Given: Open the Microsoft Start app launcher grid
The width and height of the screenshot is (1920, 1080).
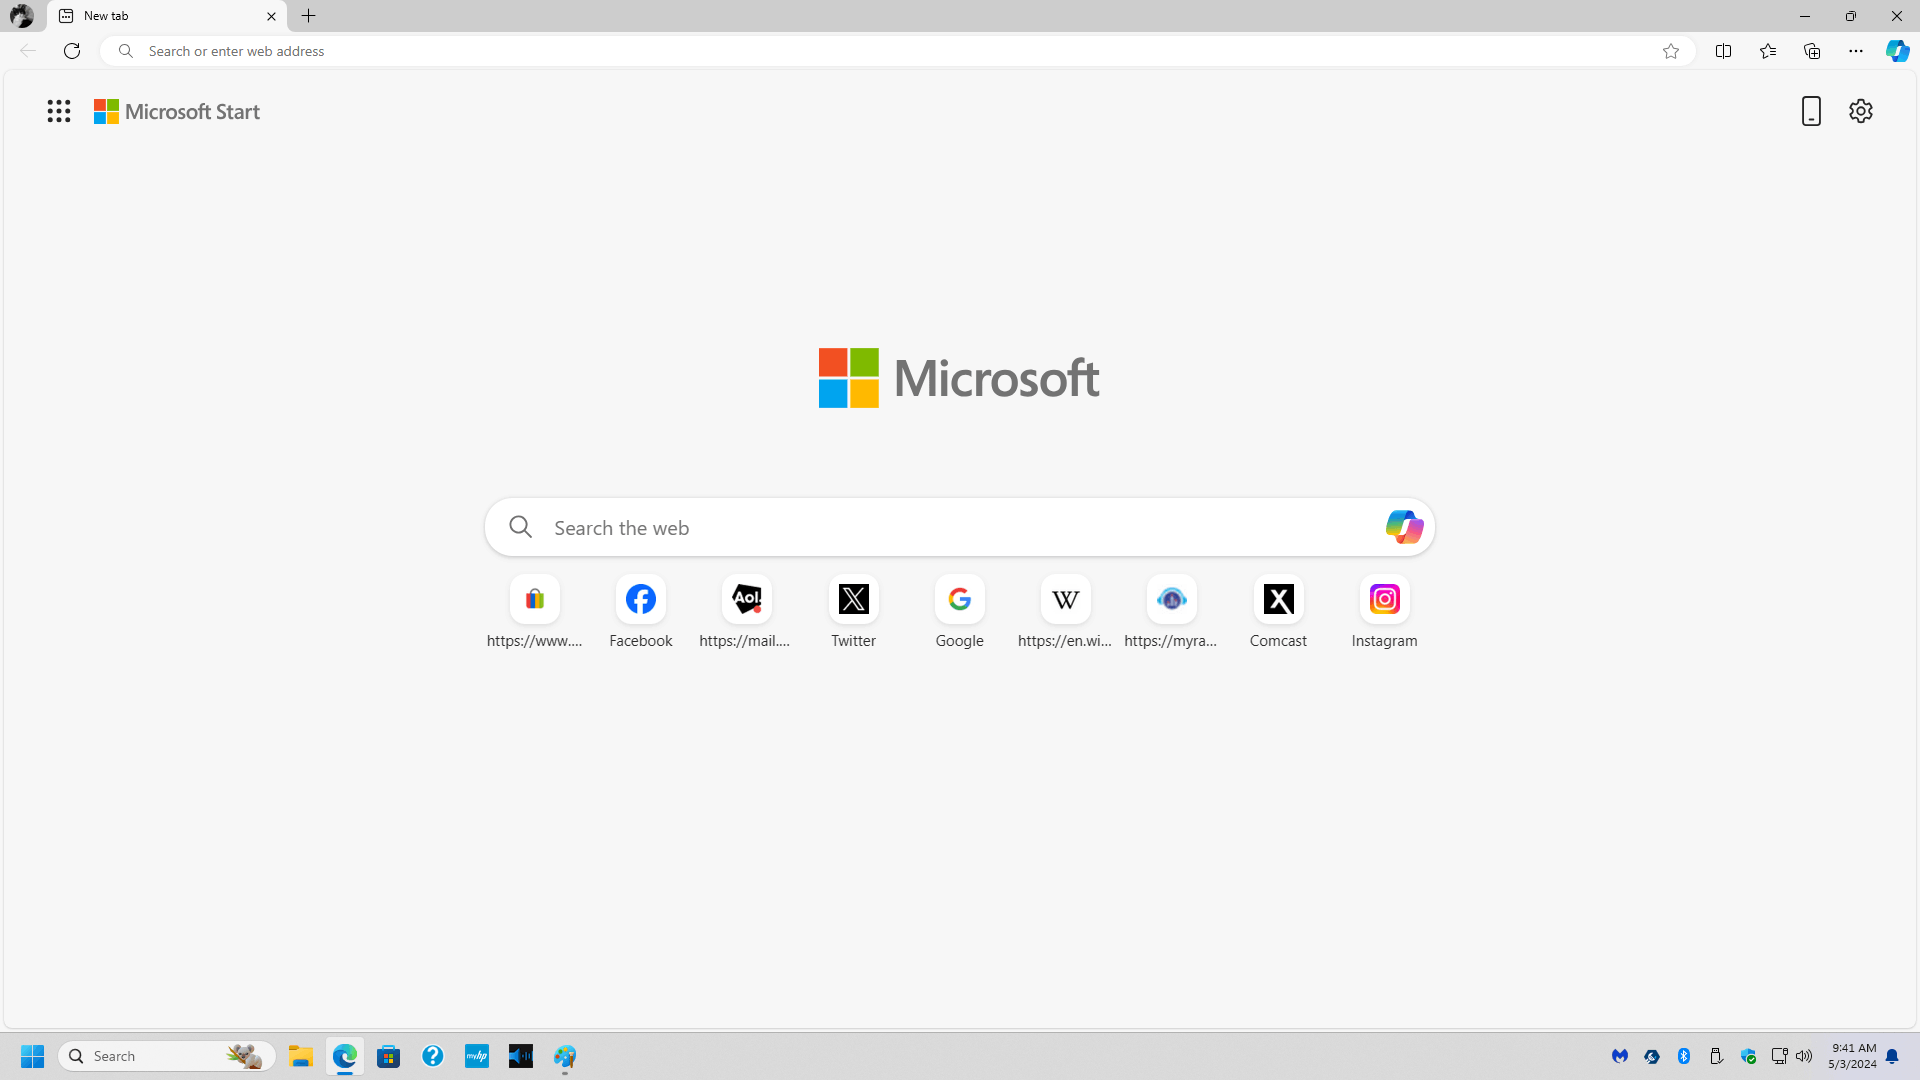Looking at the screenshot, I should 59,111.
